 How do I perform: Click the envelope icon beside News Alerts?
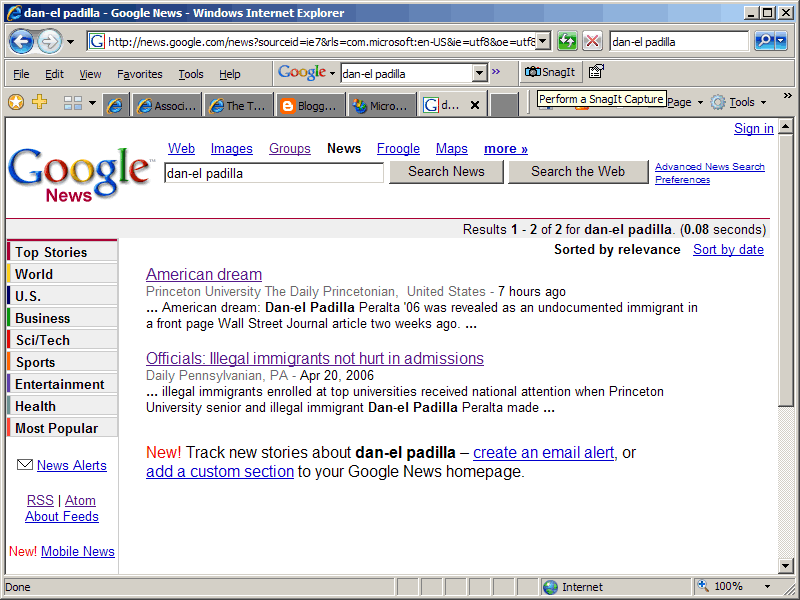(24, 465)
